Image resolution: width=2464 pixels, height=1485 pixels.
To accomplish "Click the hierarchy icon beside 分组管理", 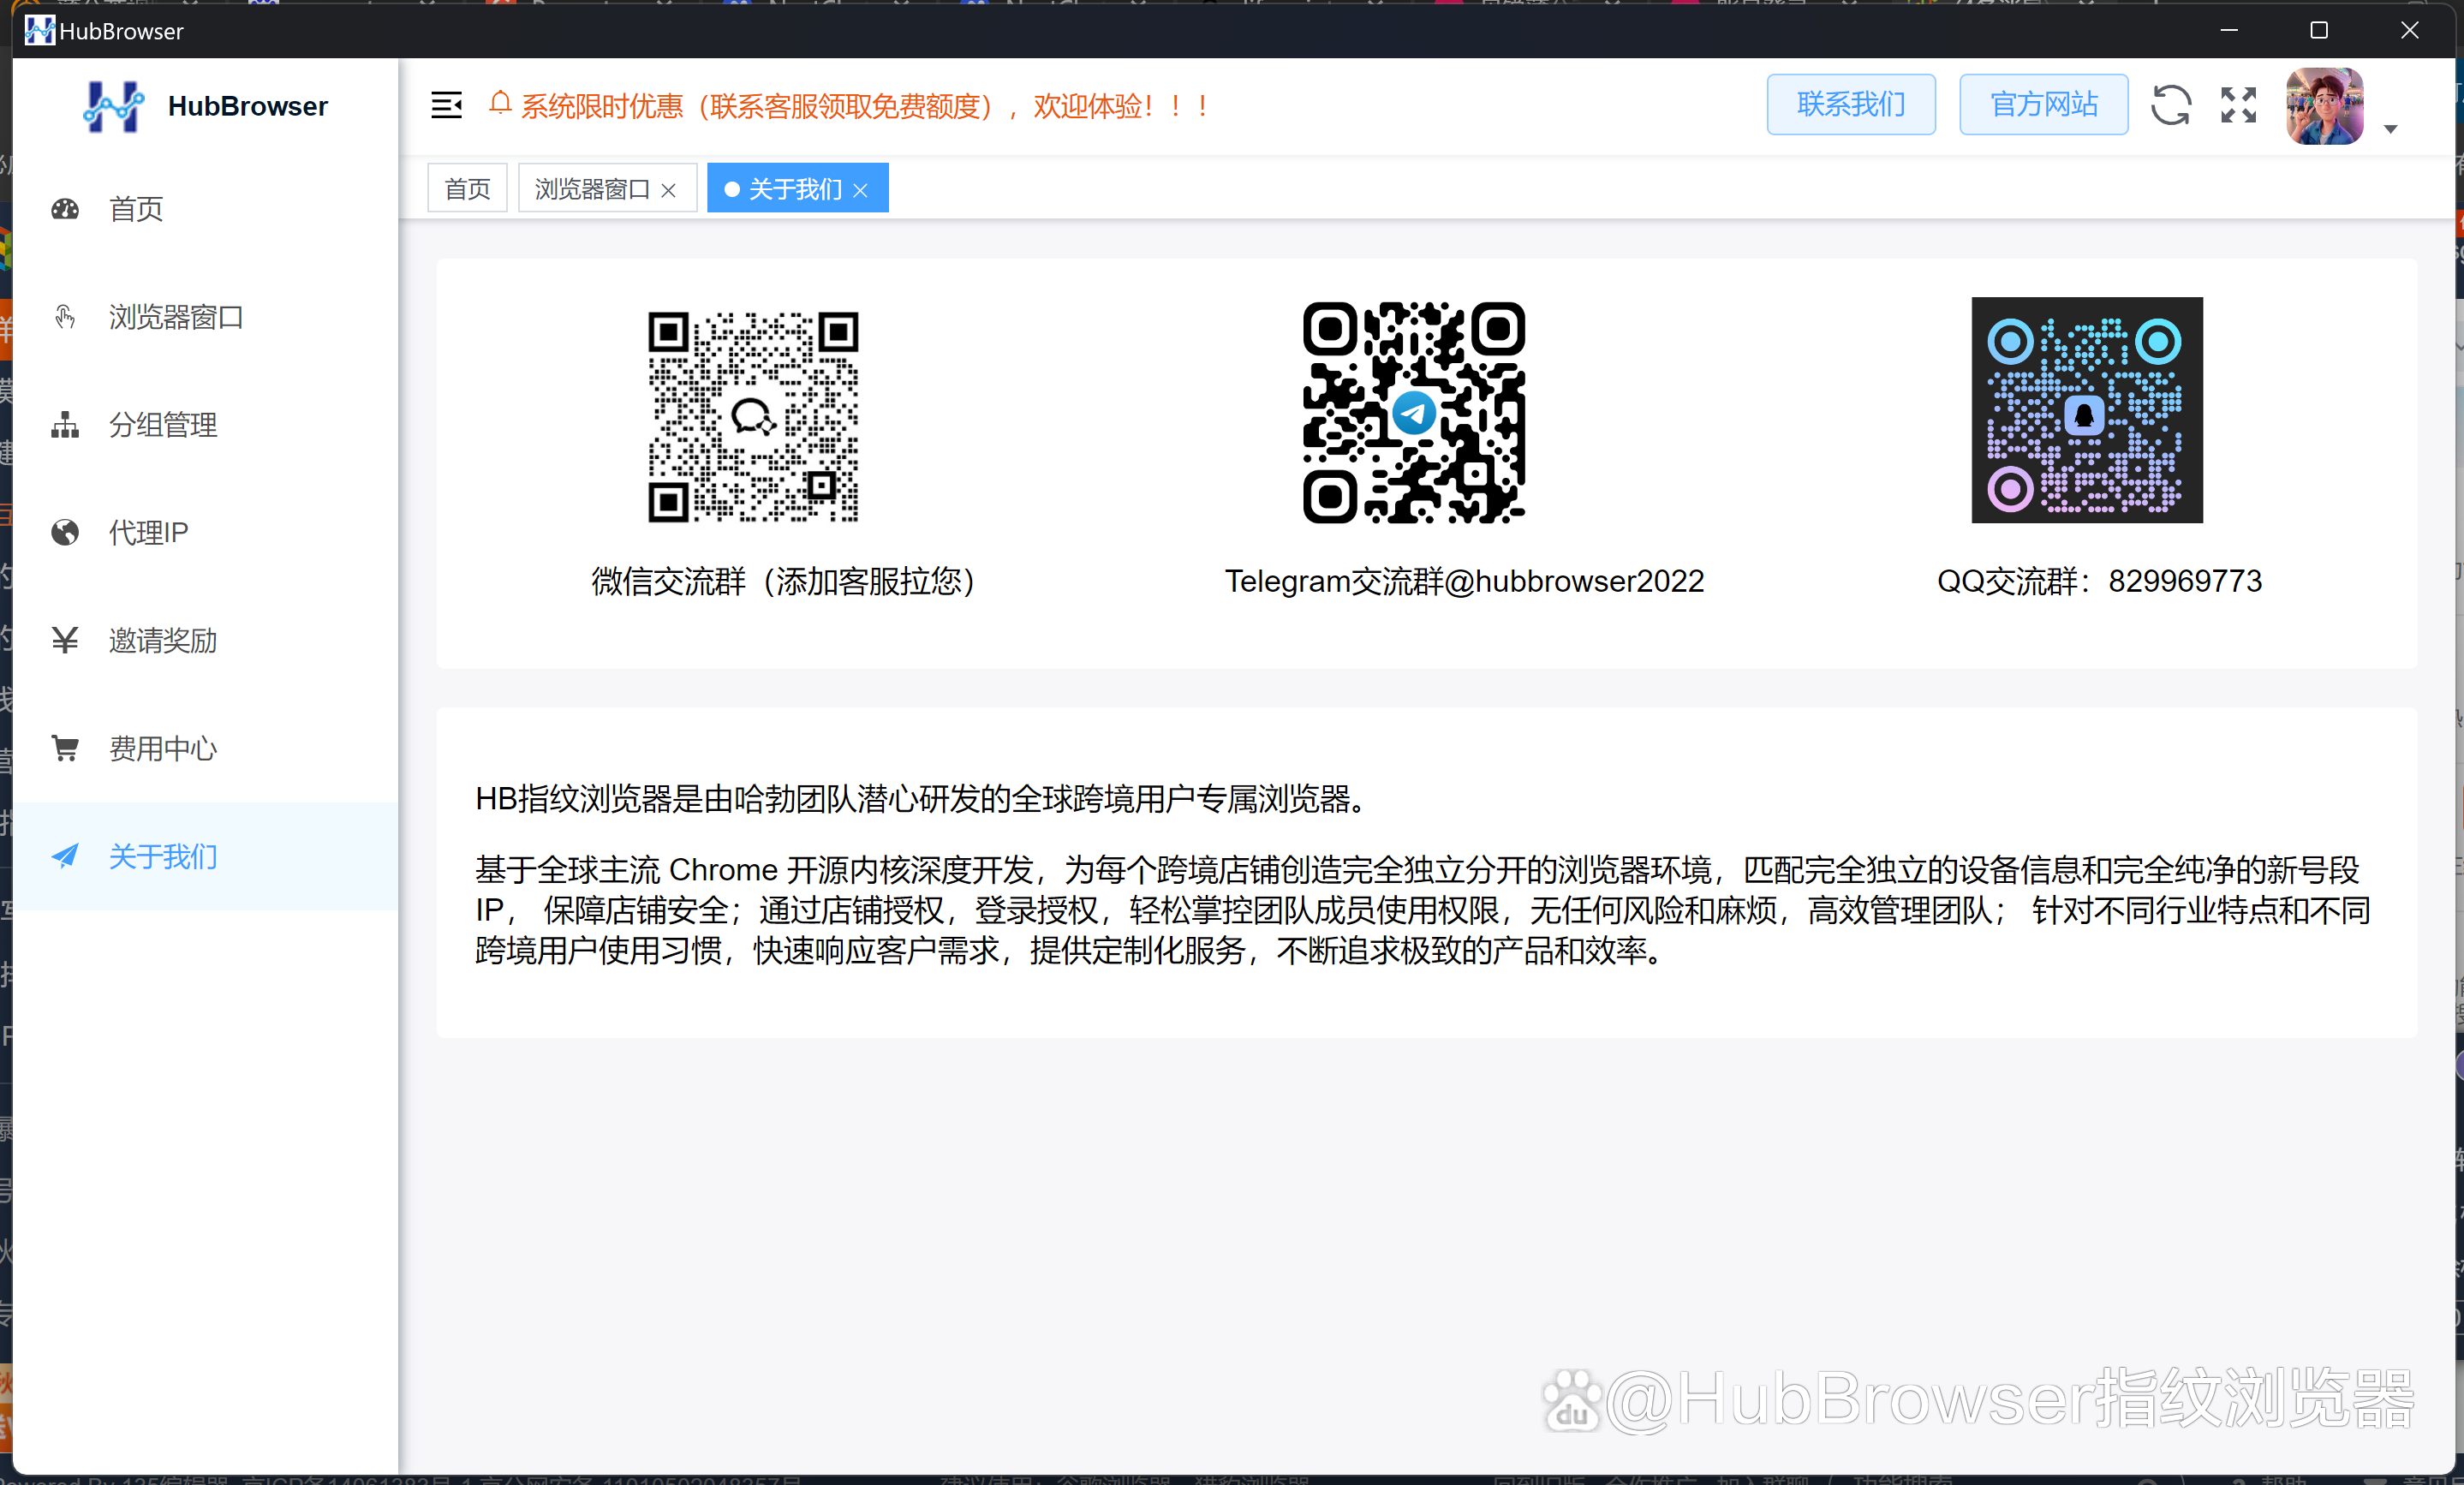I will pos(65,425).
